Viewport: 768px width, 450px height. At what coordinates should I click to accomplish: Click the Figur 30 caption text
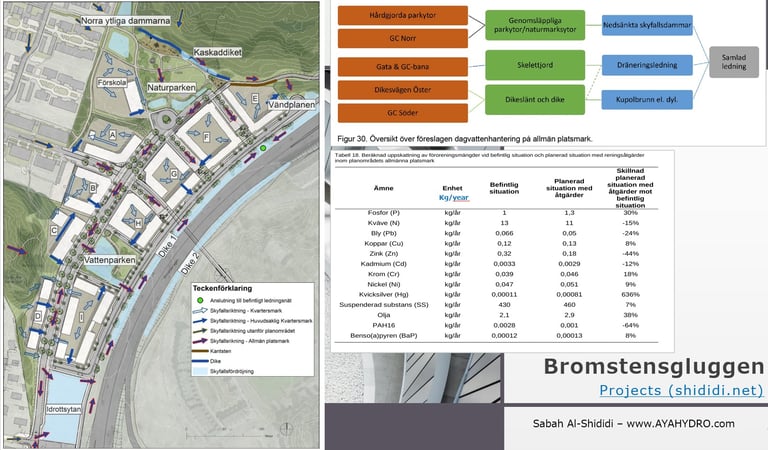click(x=465, y=139)
